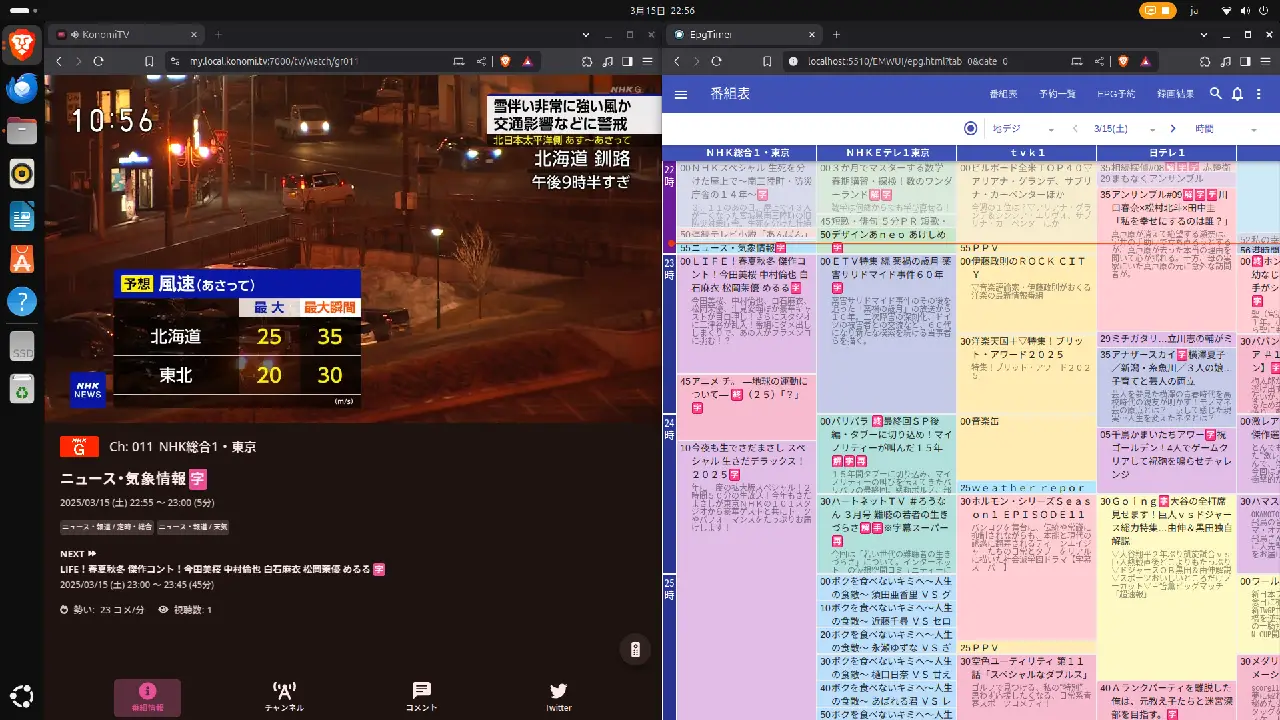Image resolution: width=1280 pixels, height=720 pixels.
Task: Click the search icon in EPGTimer header
Action: click(1216, 94)
